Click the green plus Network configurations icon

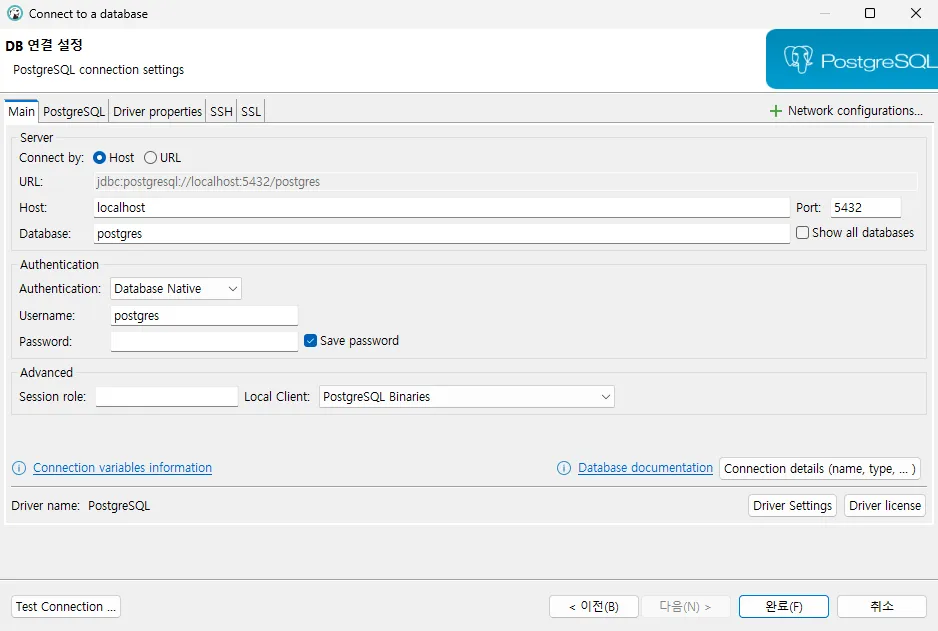pos(775,110)
